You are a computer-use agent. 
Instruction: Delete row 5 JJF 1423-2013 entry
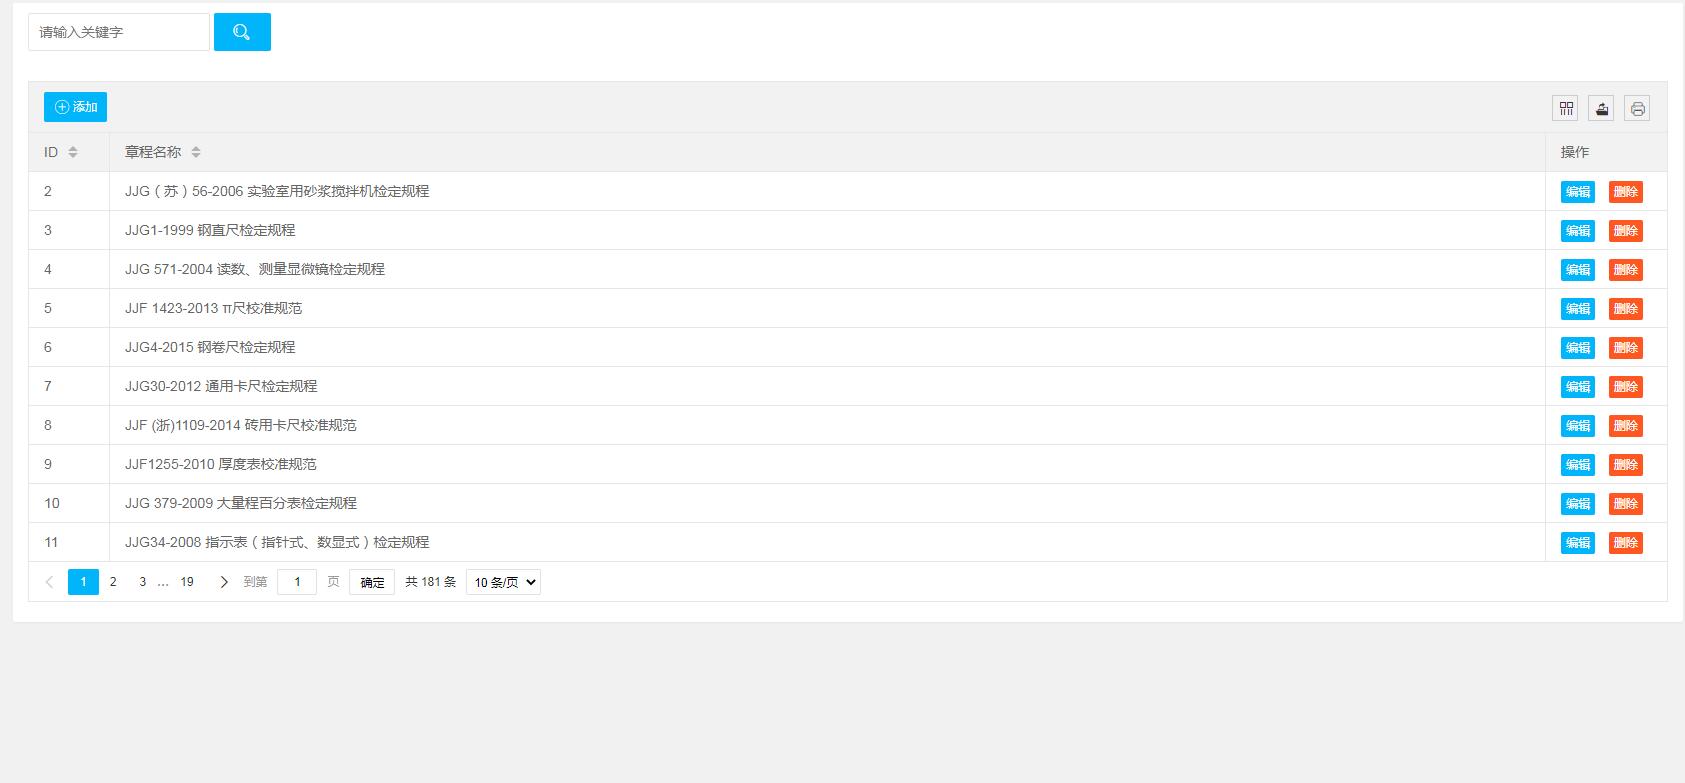1626,309
